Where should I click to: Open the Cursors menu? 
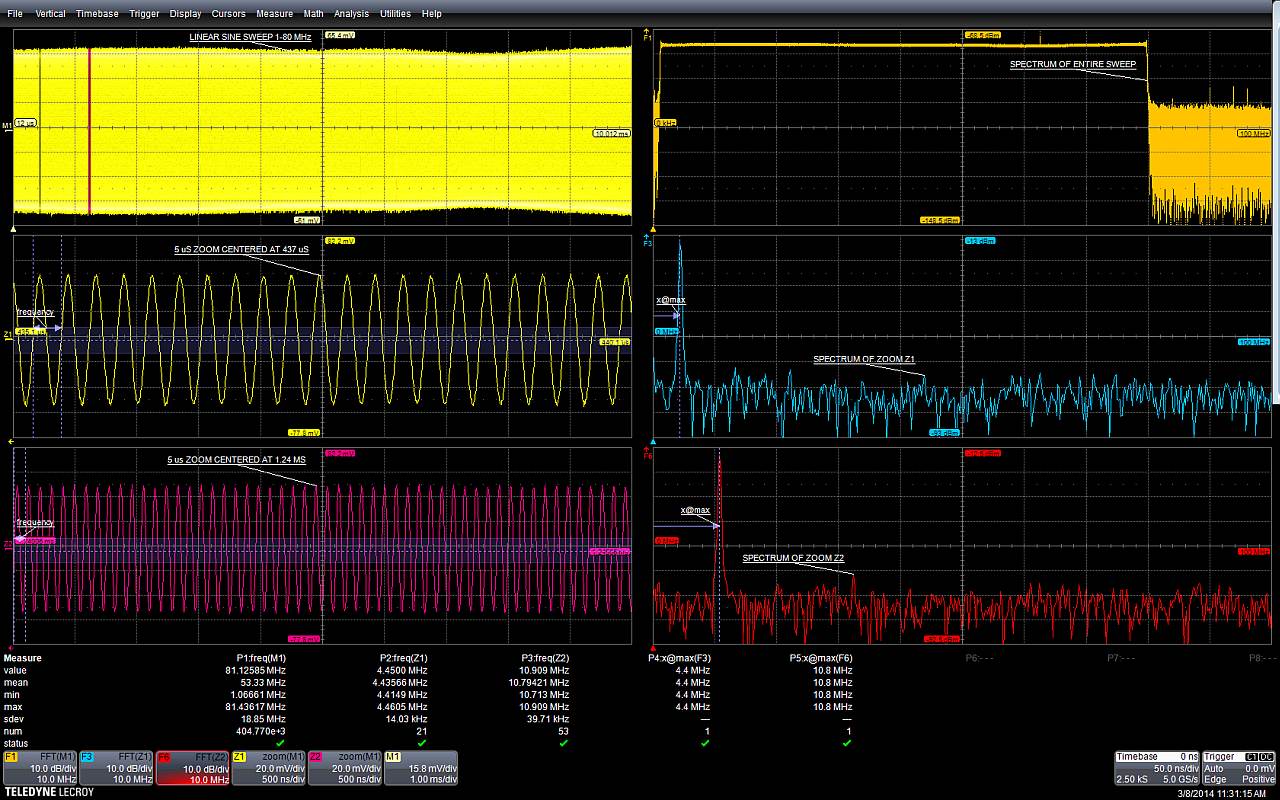click(x=229, y=14)
